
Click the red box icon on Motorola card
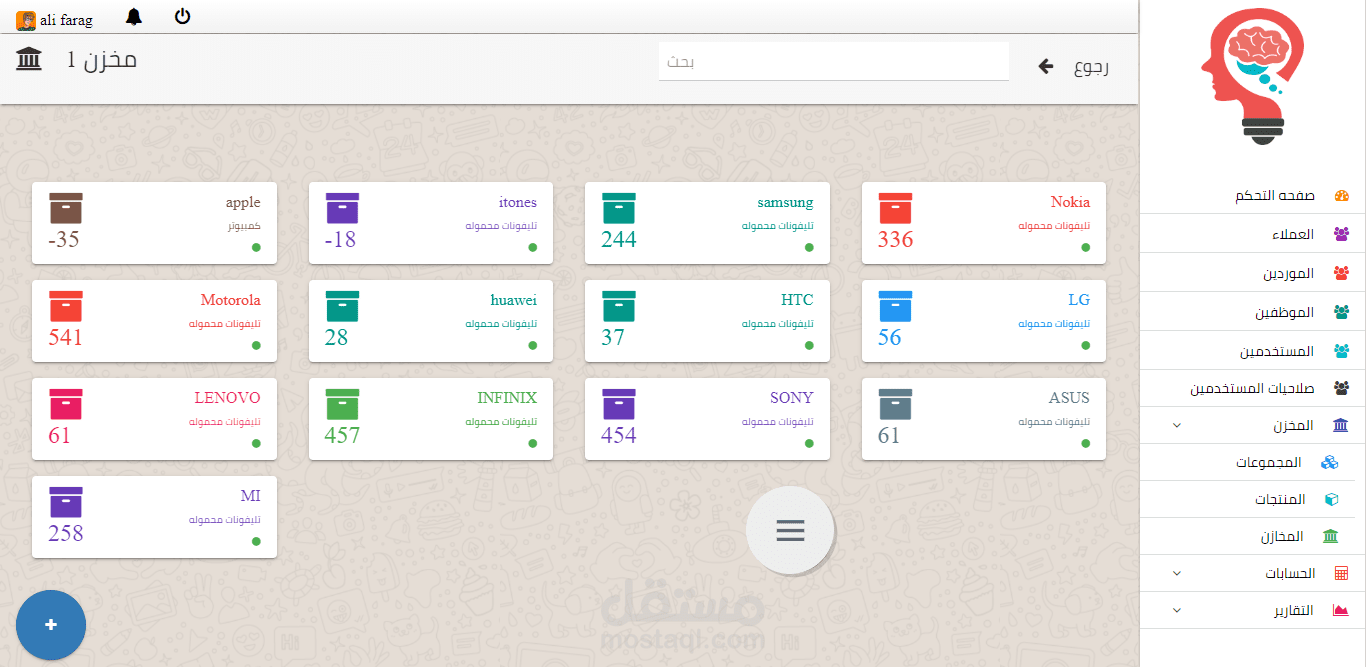[x=65, y=306]
